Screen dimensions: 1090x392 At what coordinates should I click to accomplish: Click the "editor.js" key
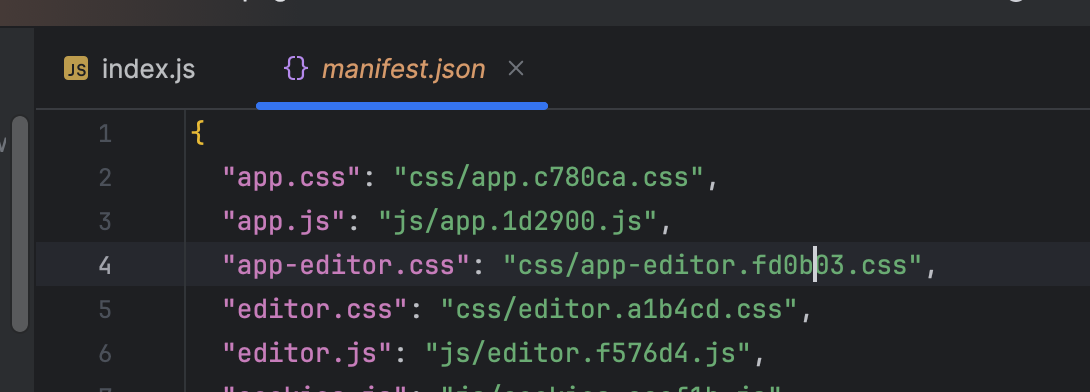(307, 354)
